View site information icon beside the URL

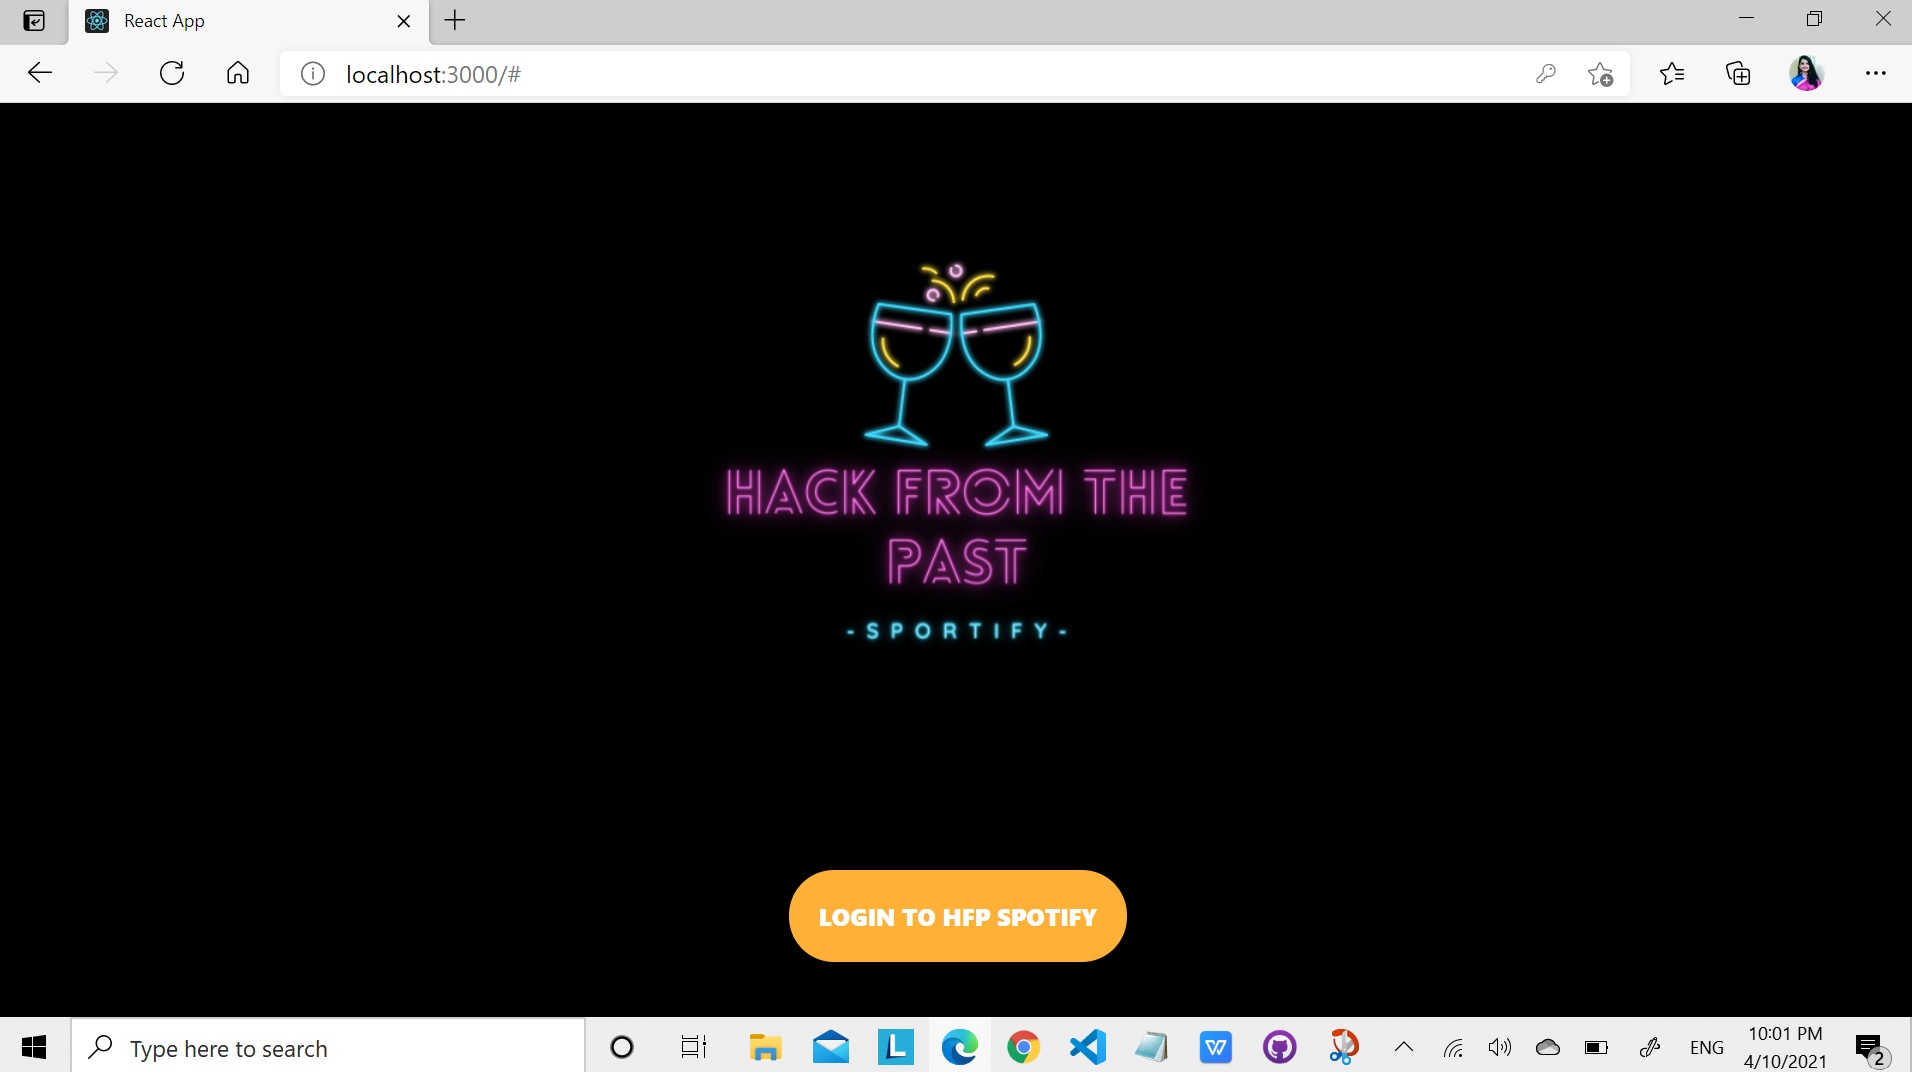pos(313,74)
